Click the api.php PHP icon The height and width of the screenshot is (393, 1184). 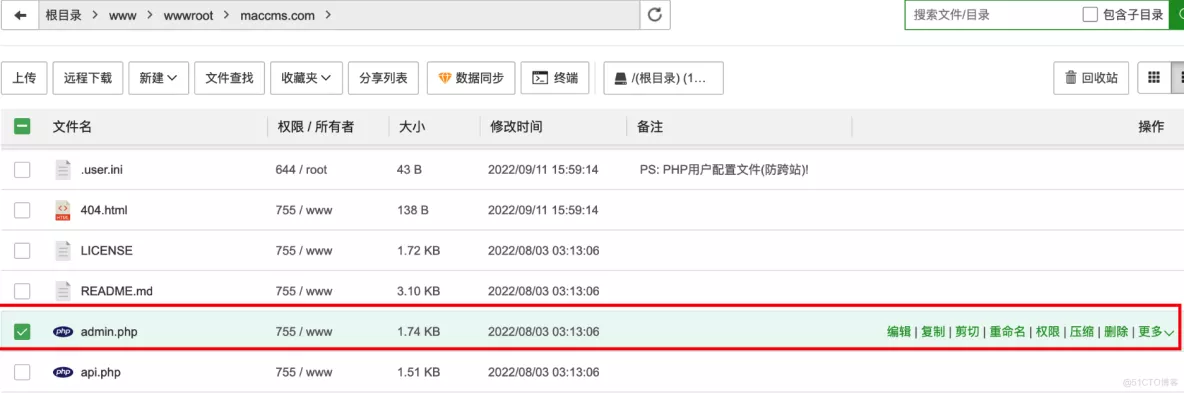(x=63, y=372)
